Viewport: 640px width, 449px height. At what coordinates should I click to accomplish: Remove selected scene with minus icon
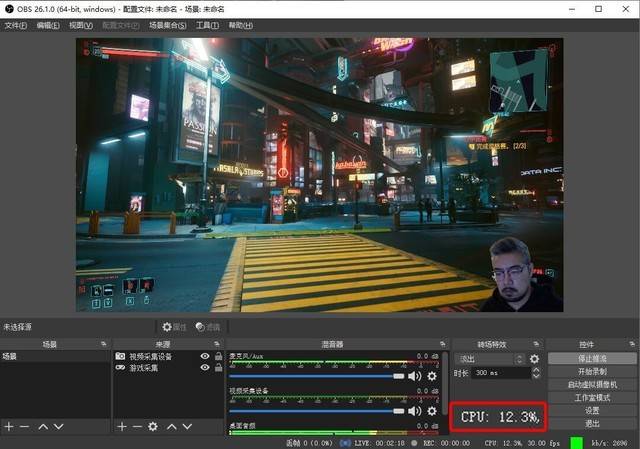click(24, 427)
